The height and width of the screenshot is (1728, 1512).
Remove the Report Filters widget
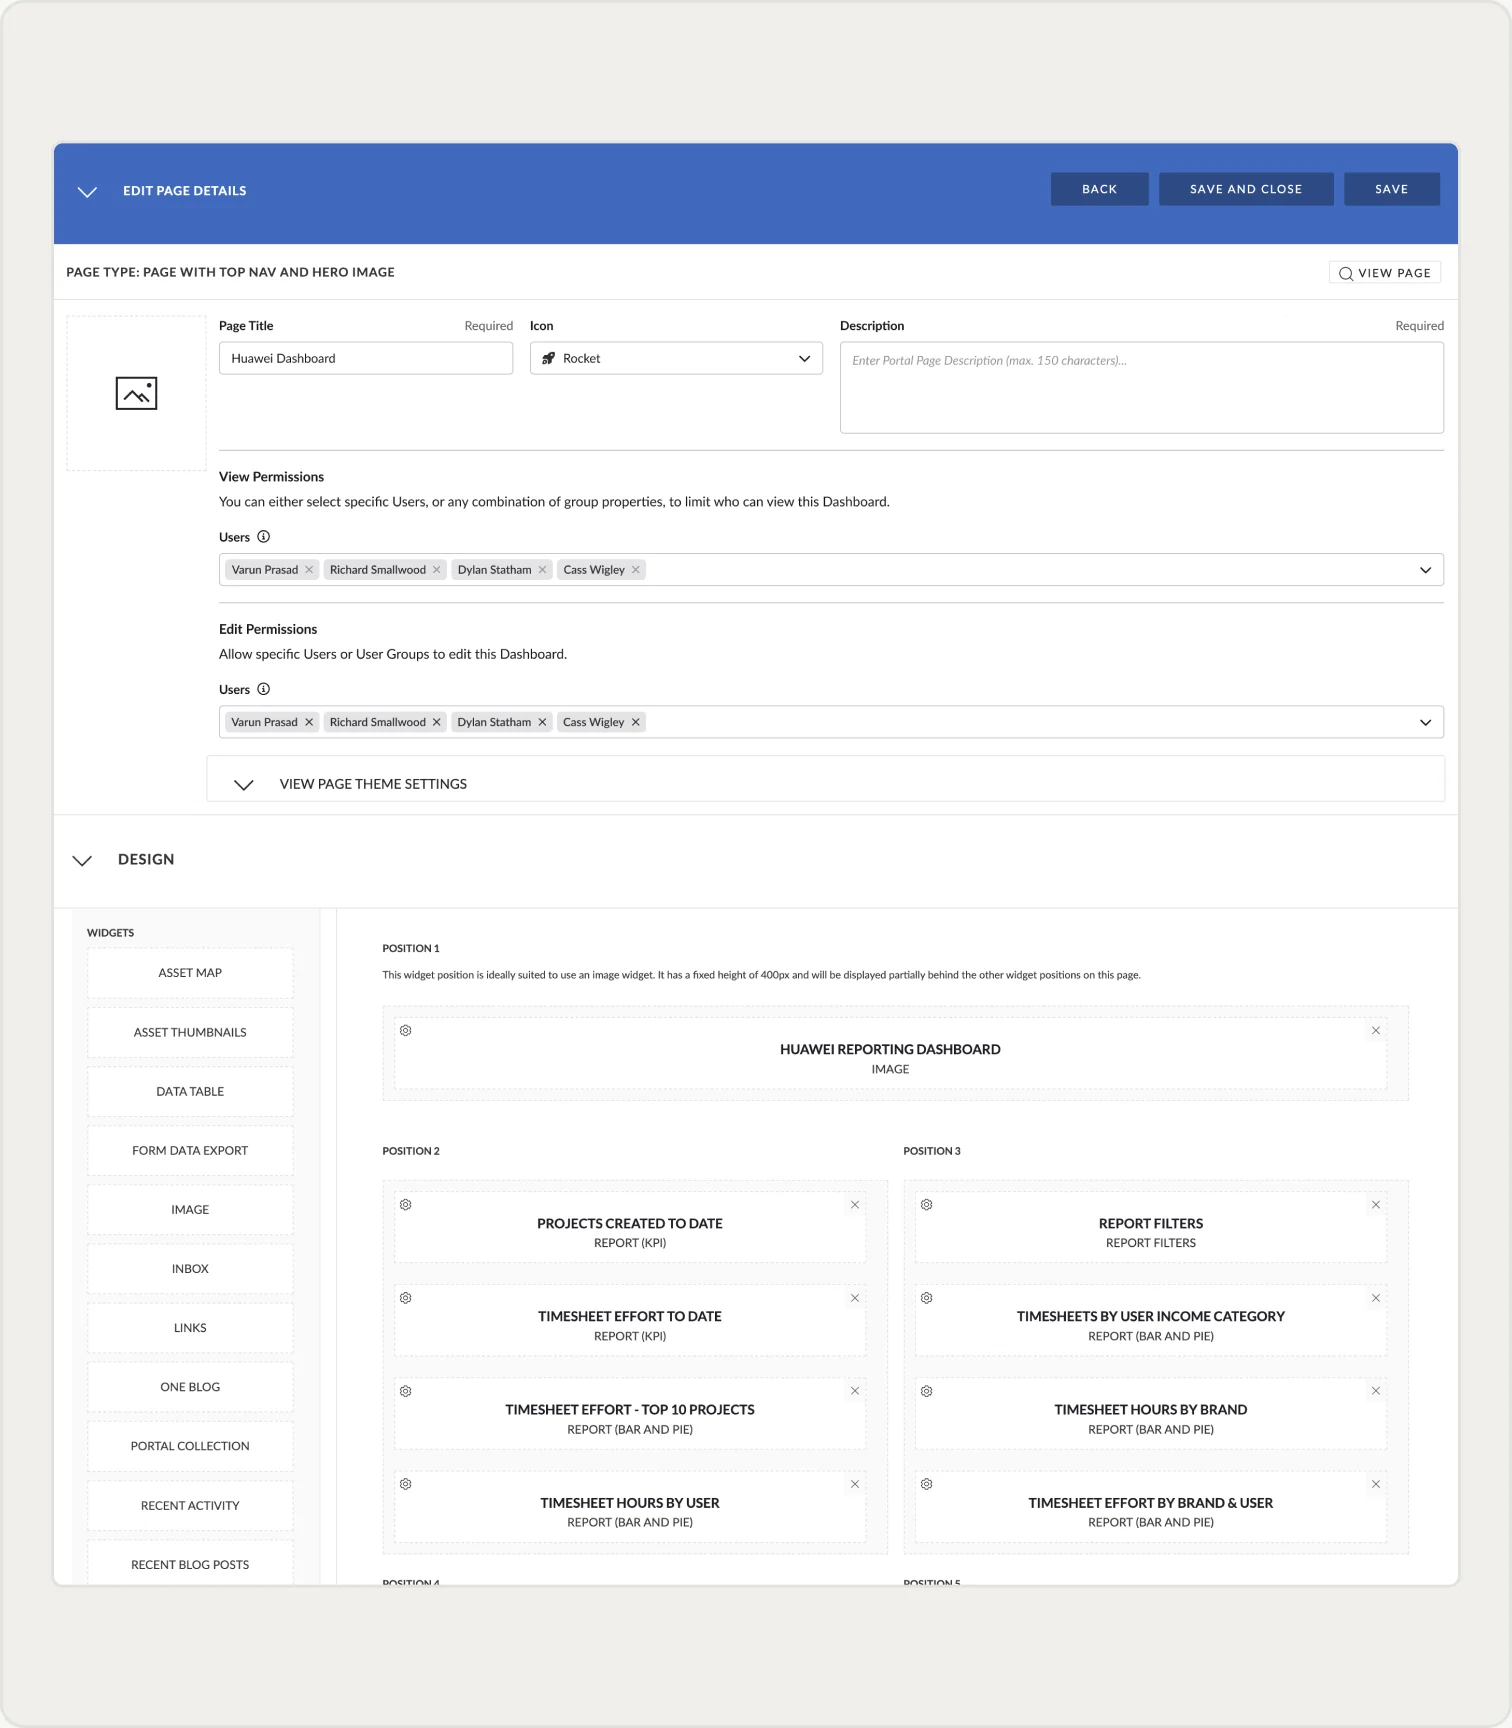pos(1376,1205)
